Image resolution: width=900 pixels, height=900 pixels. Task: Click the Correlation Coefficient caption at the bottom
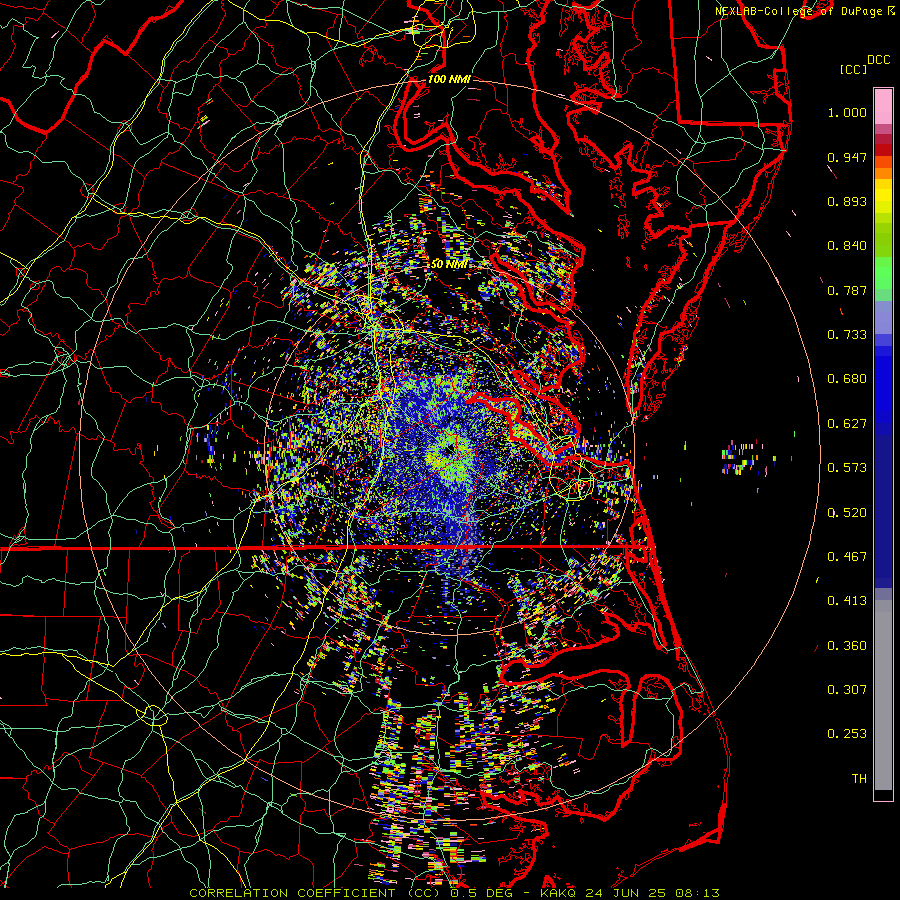click(x=454, y=893)
